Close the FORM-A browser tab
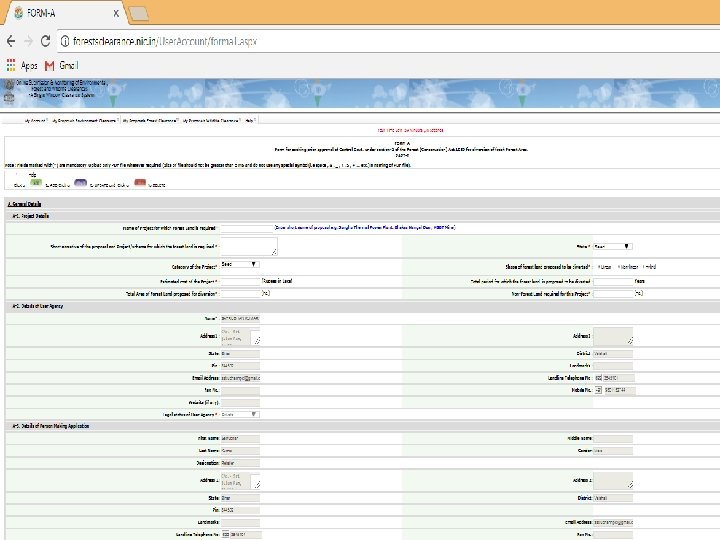This screenshot has width=720, height=540. [x=116, y=13]
